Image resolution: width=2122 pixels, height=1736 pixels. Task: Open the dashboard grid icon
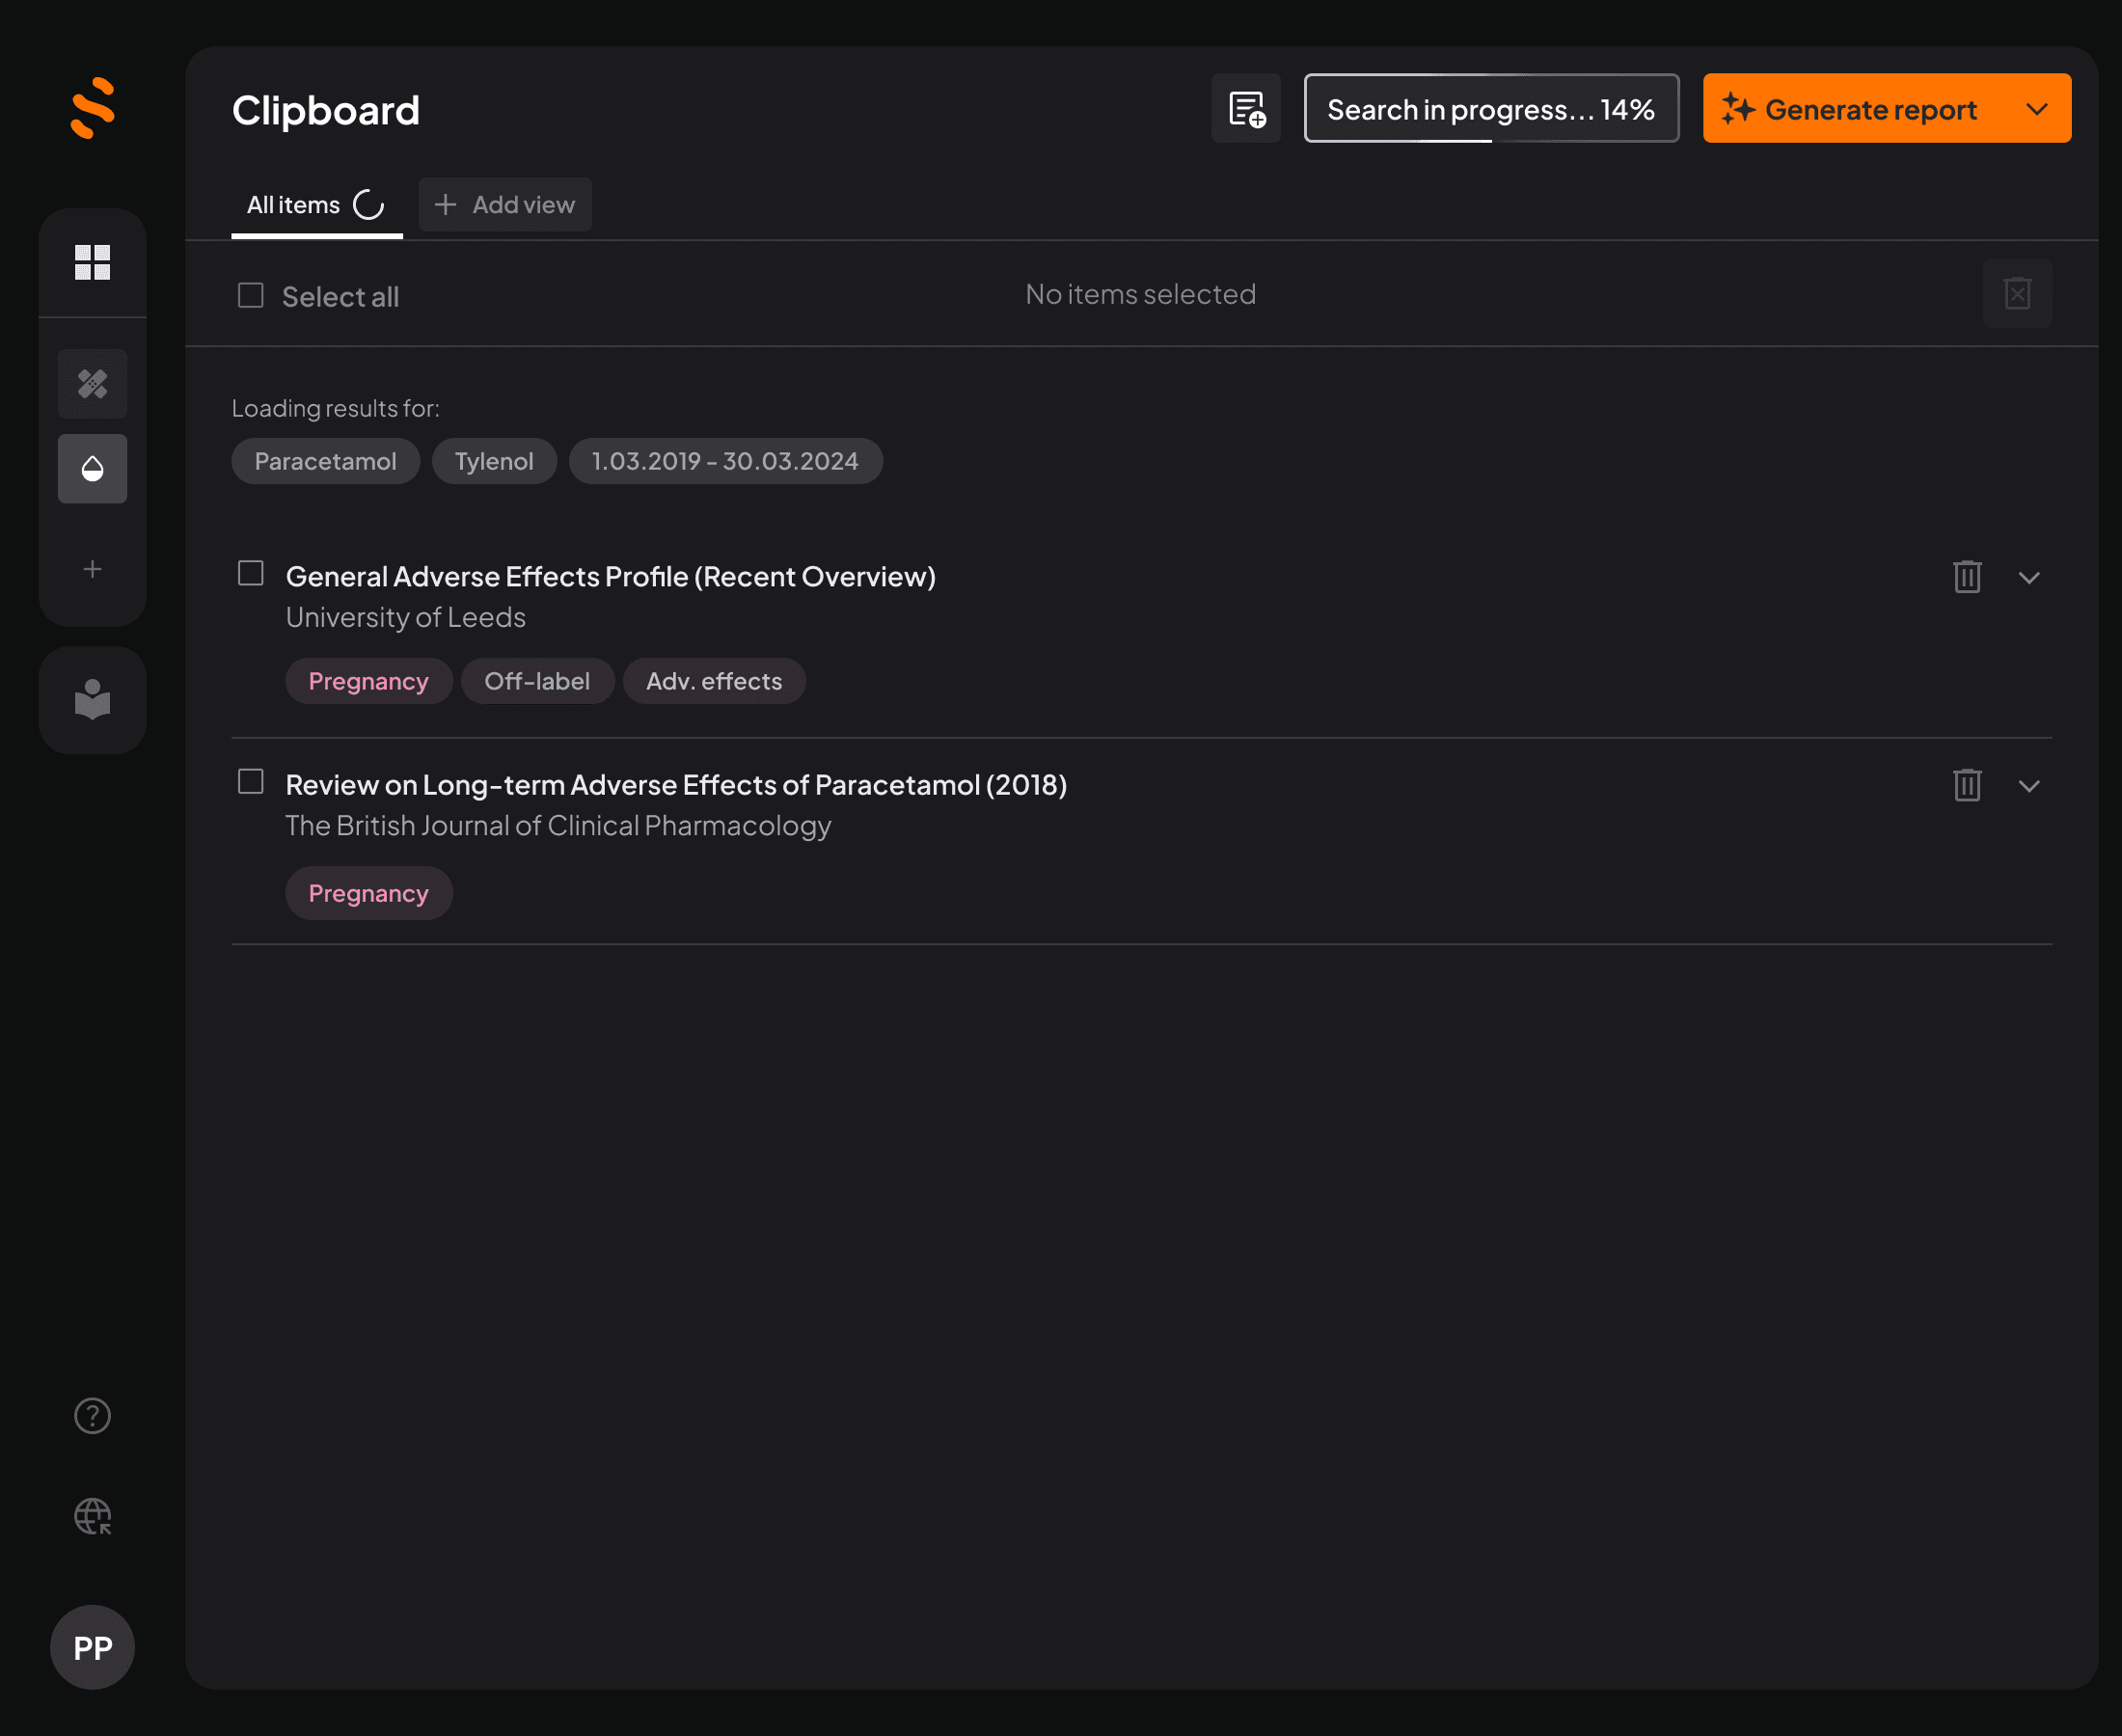(x=93, y=263)
